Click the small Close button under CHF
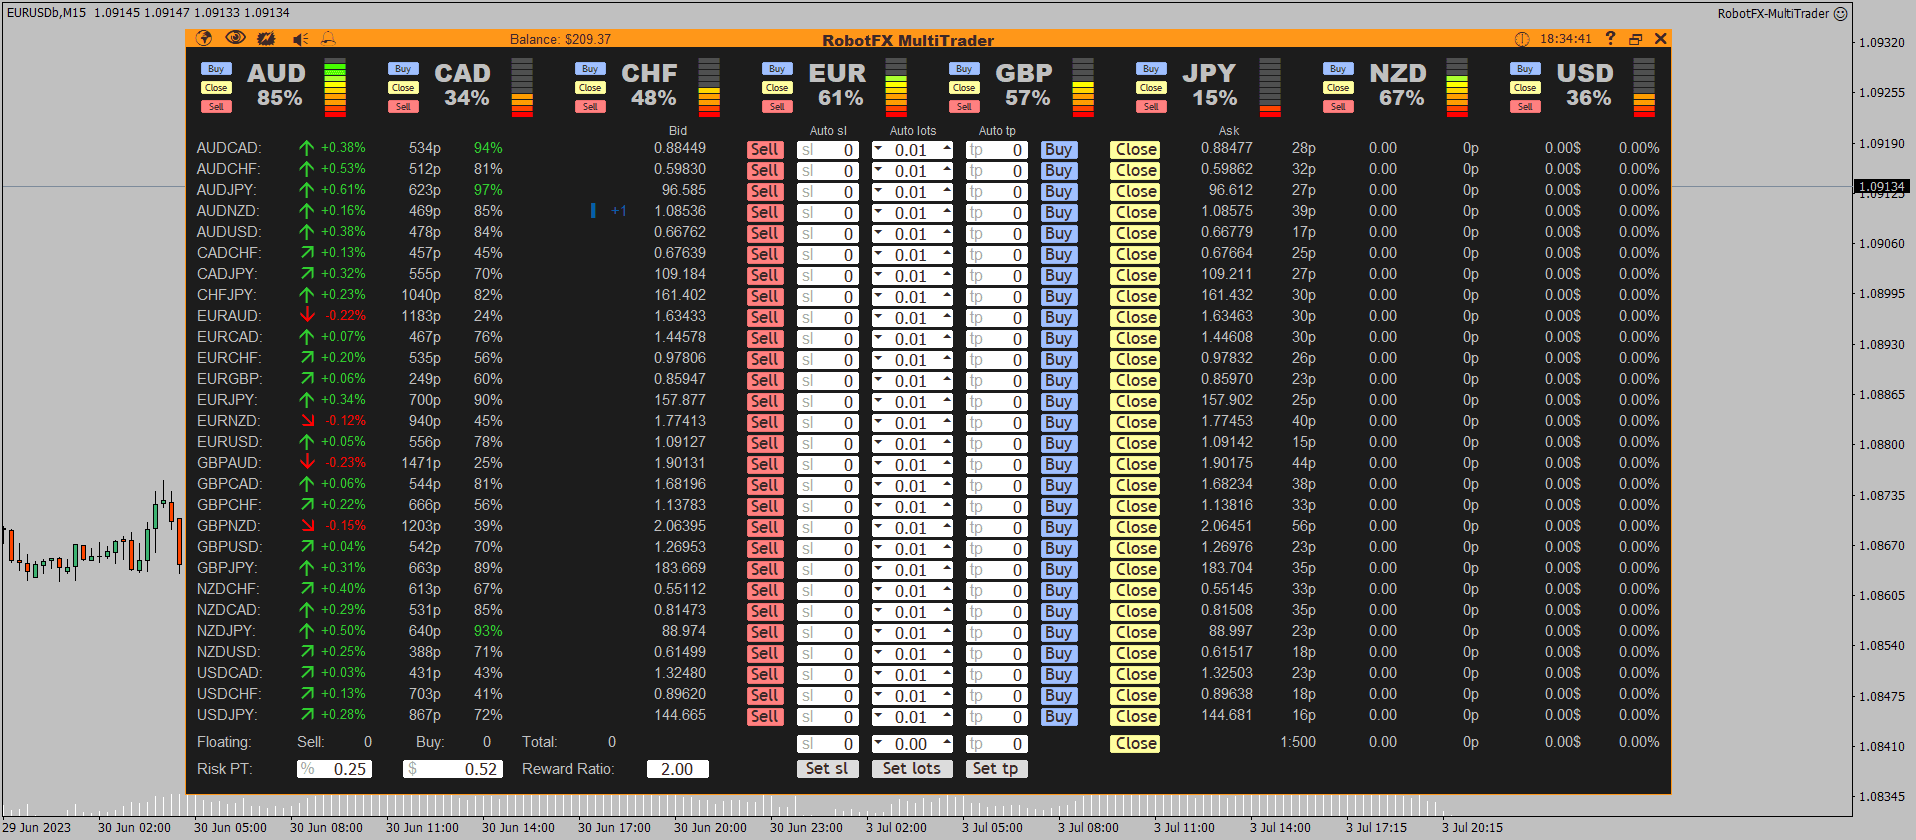 [x=590, y=88]
